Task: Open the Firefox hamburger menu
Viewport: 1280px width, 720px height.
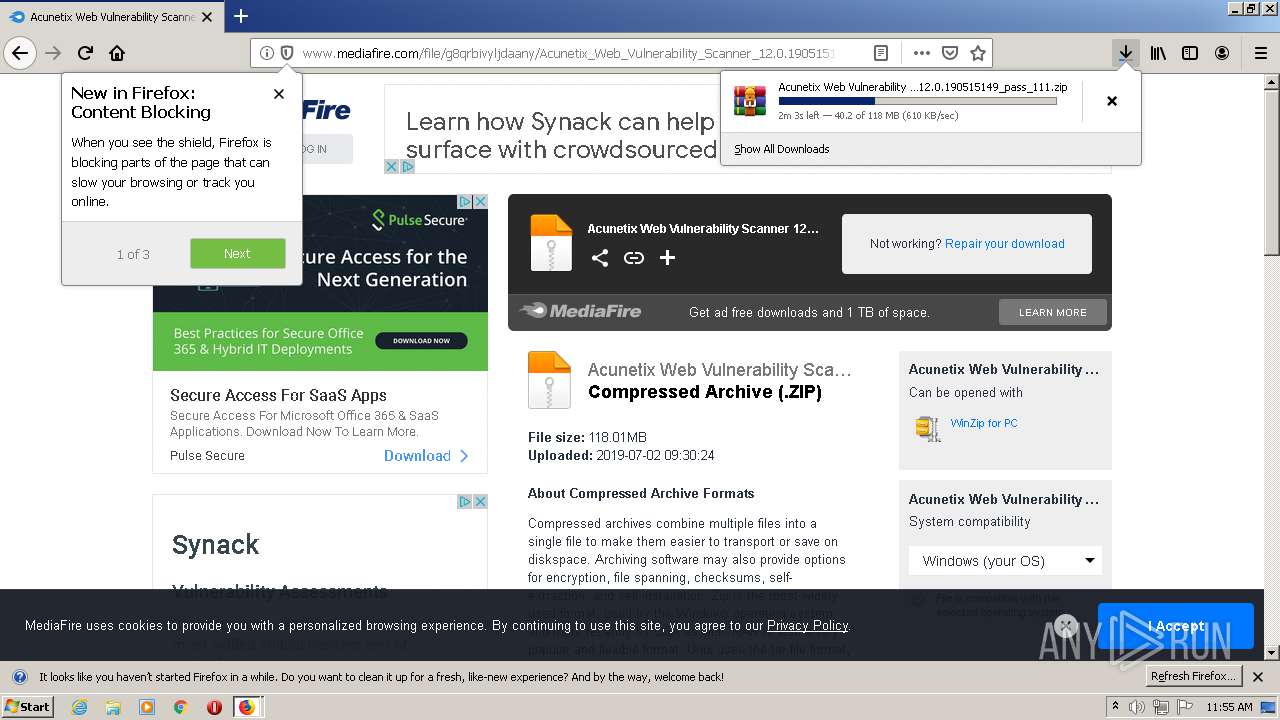Action: point(1260,53)
